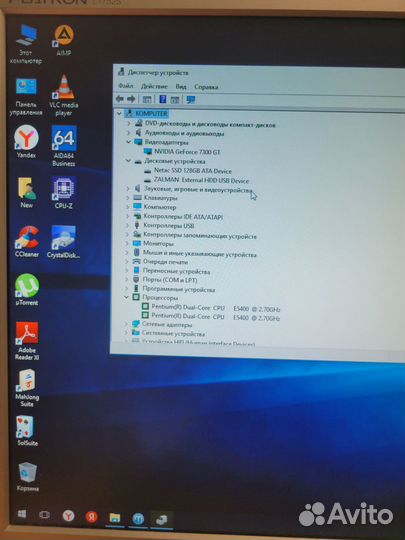Viewport: 405px width, 540px height.
Task: Select Порты (COM и LPT) item
Action: pyautogui.click(x=170, y=280)
